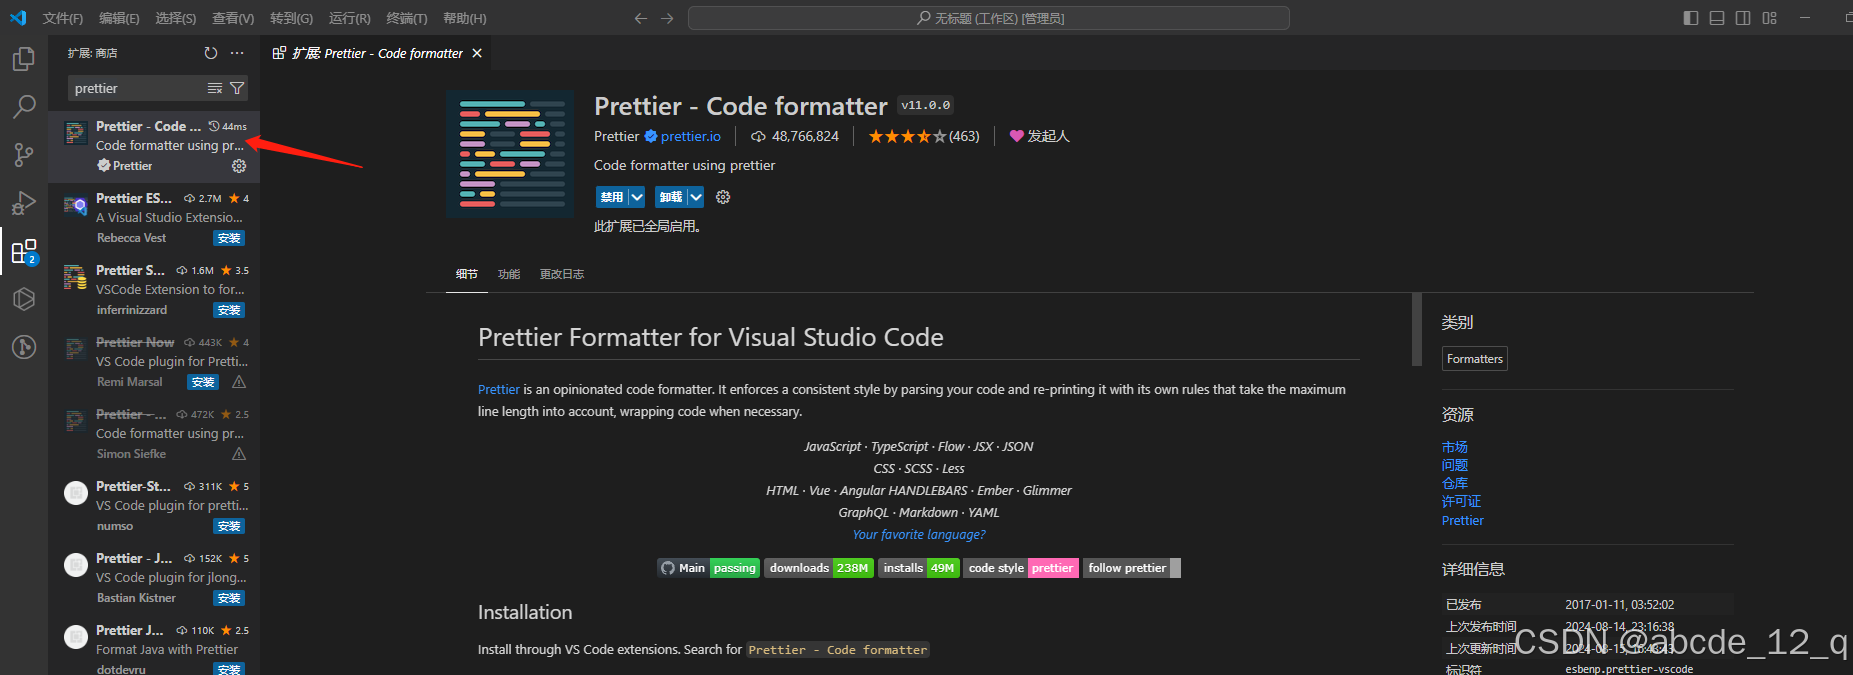
Task: Switch to the 功能 features tab
Action: click(509, 274)
